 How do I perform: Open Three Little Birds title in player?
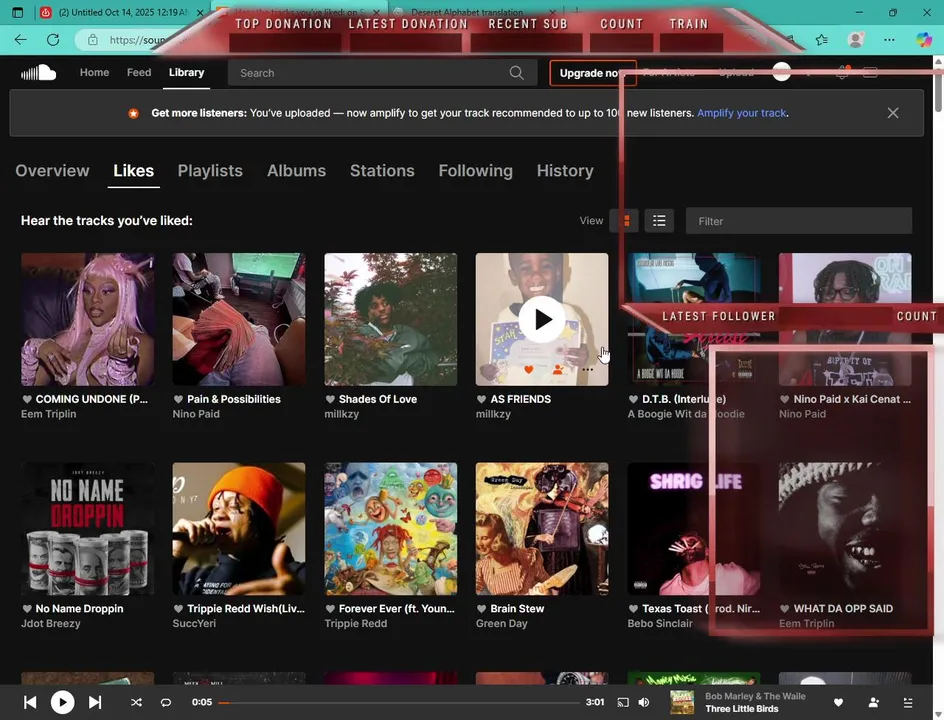[x=742, y=709]
